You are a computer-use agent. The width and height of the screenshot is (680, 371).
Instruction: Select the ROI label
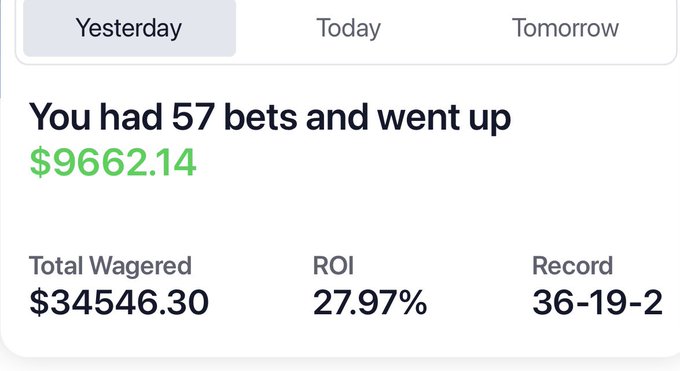coord(333,266)
